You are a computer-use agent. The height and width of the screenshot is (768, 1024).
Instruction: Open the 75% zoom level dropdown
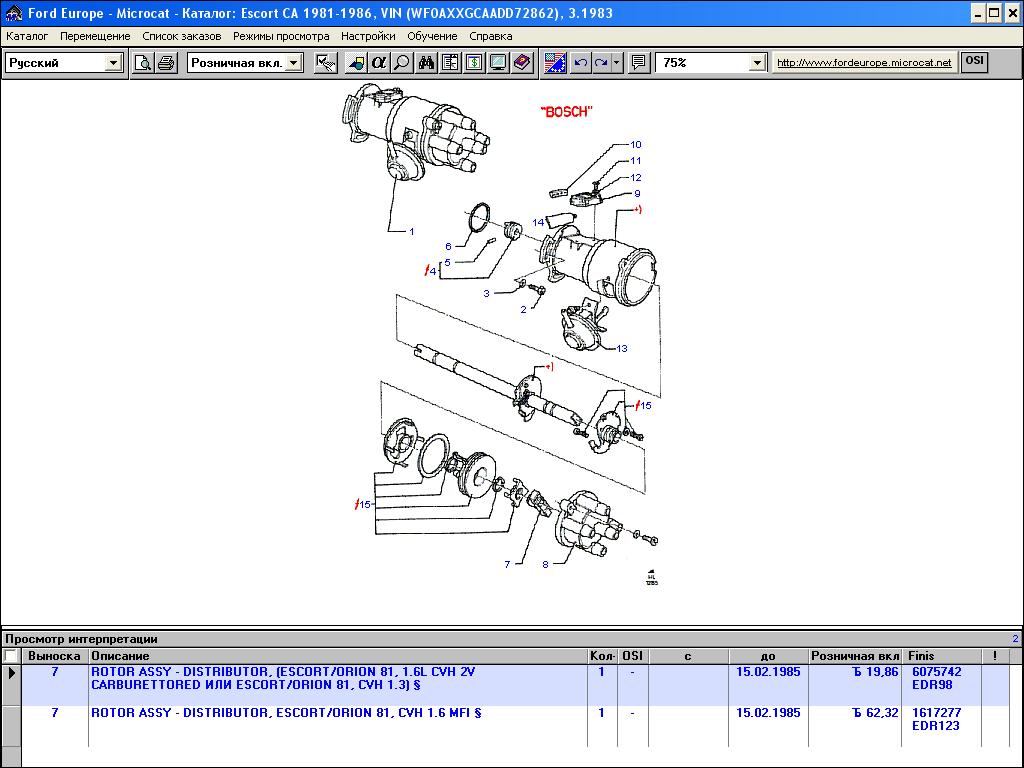pos(757,63)
